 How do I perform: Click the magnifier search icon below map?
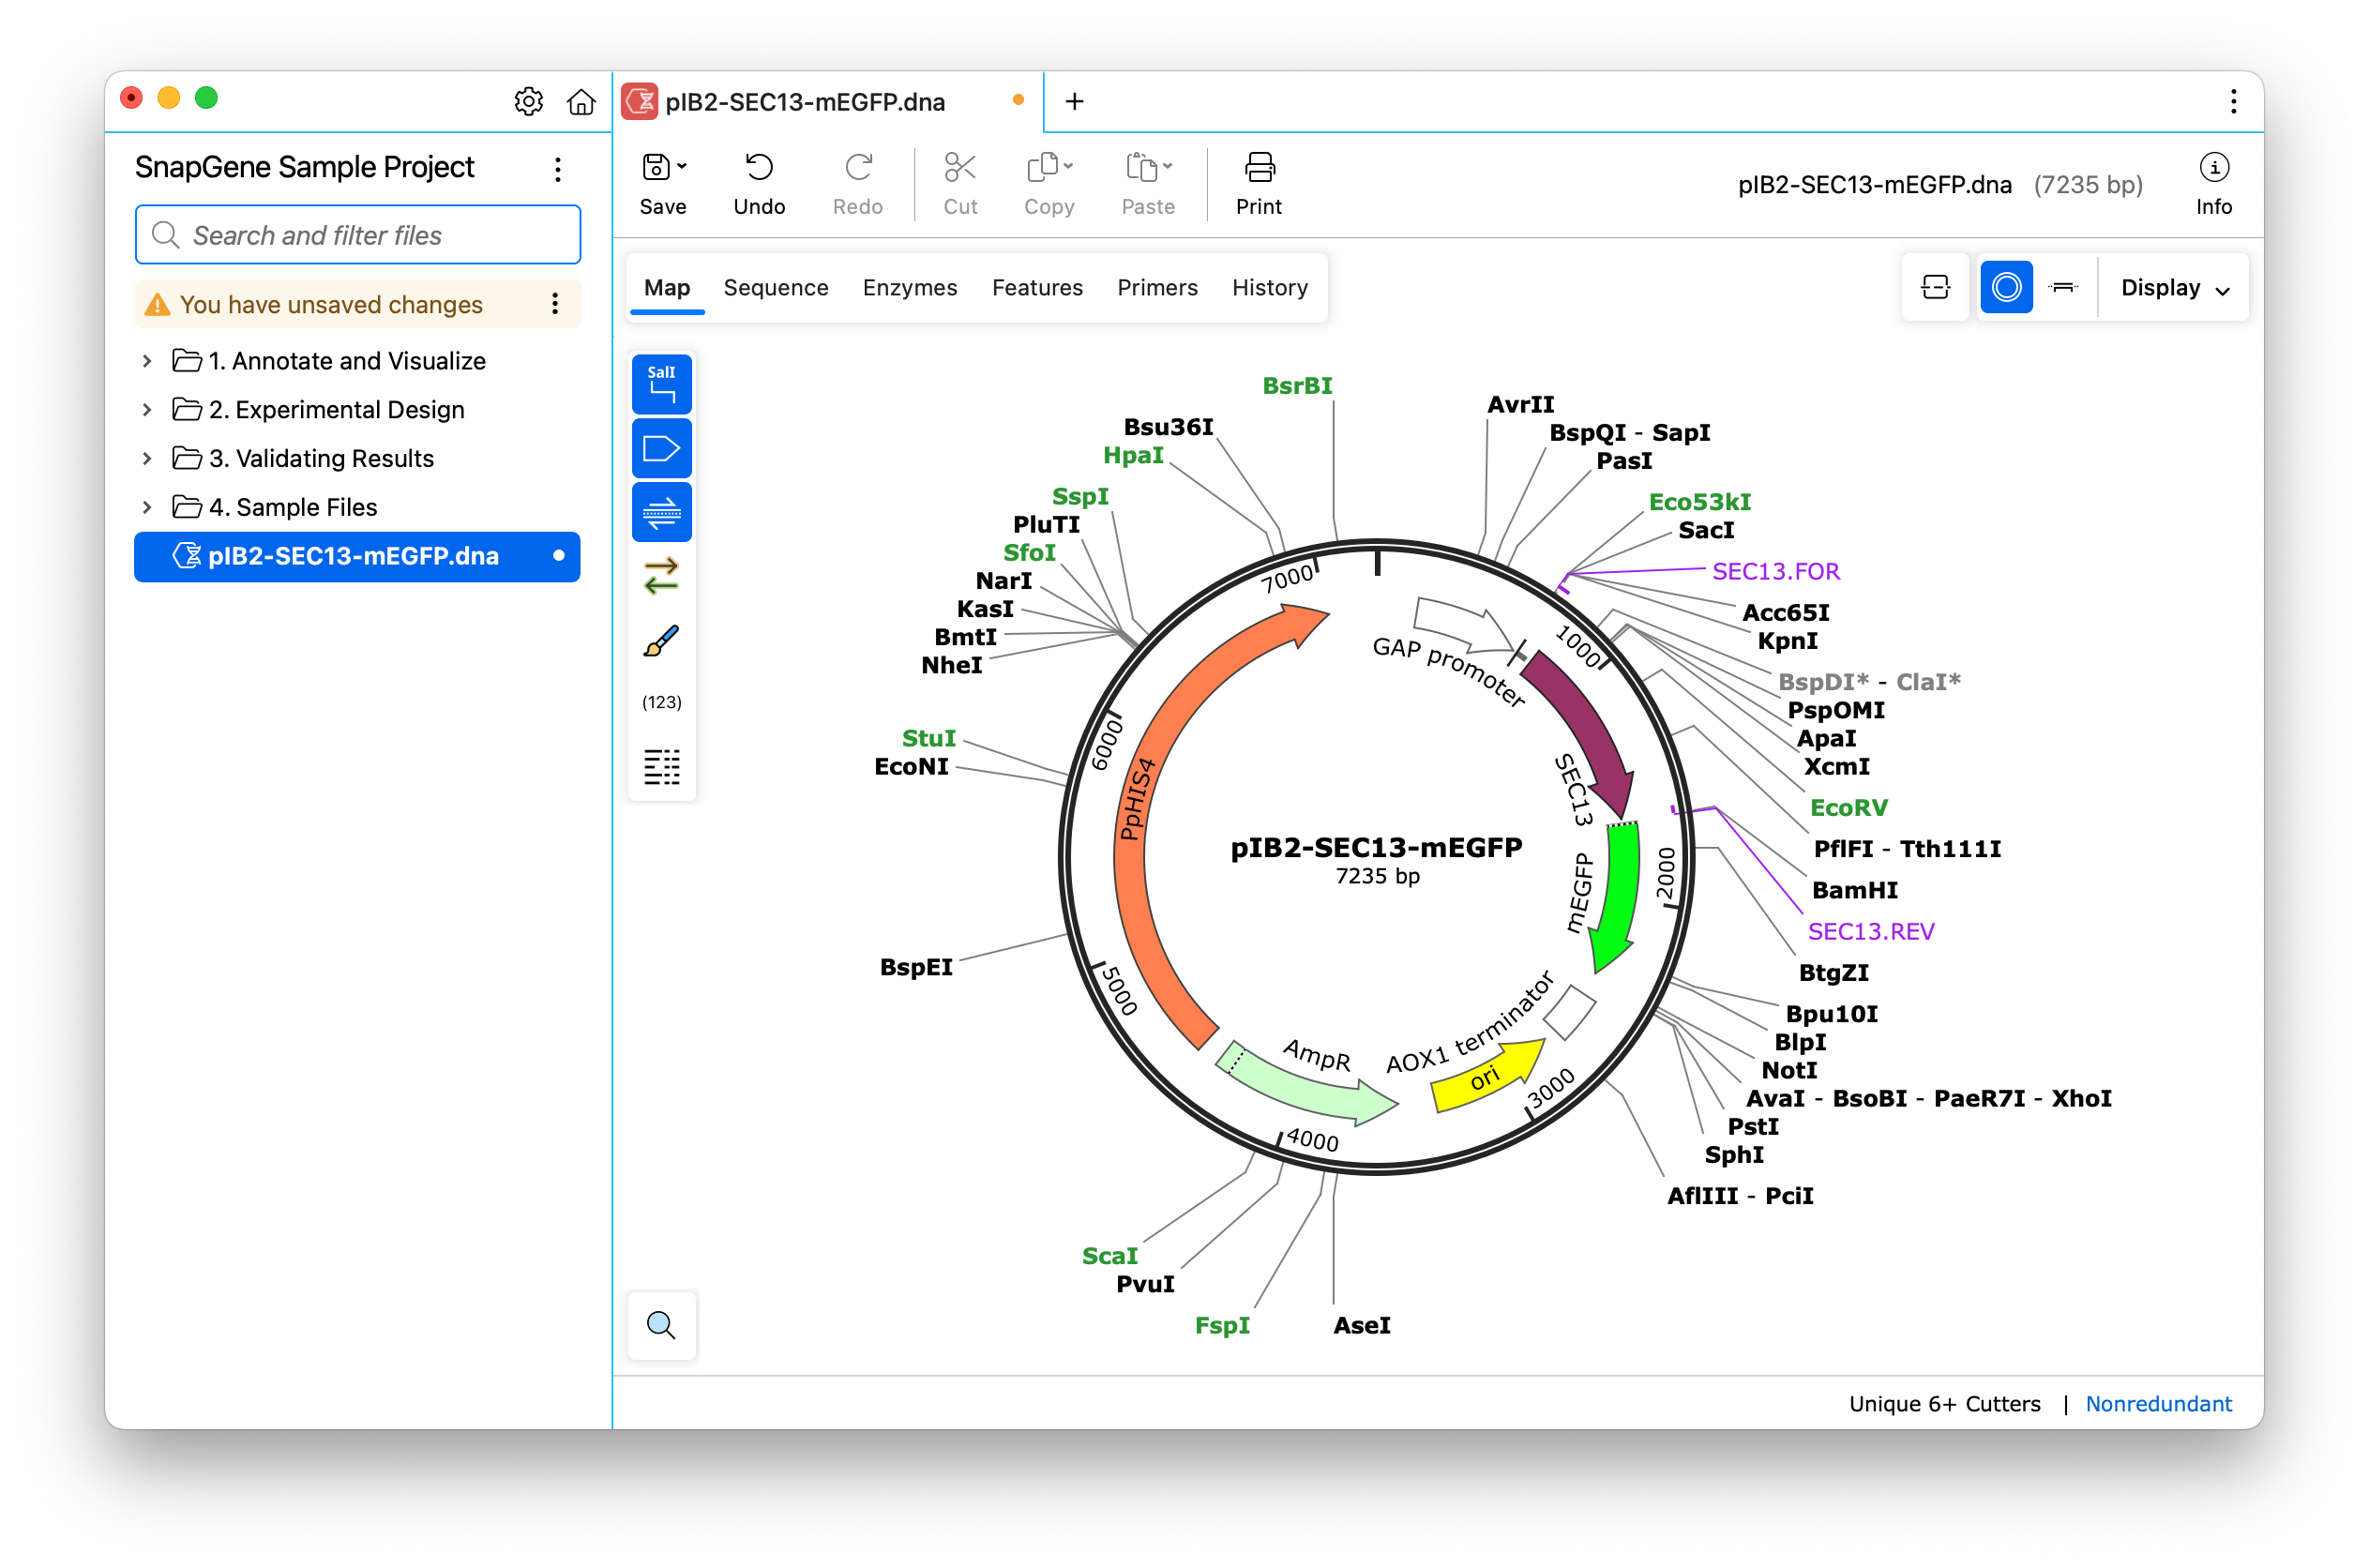tap(661, 1325)
